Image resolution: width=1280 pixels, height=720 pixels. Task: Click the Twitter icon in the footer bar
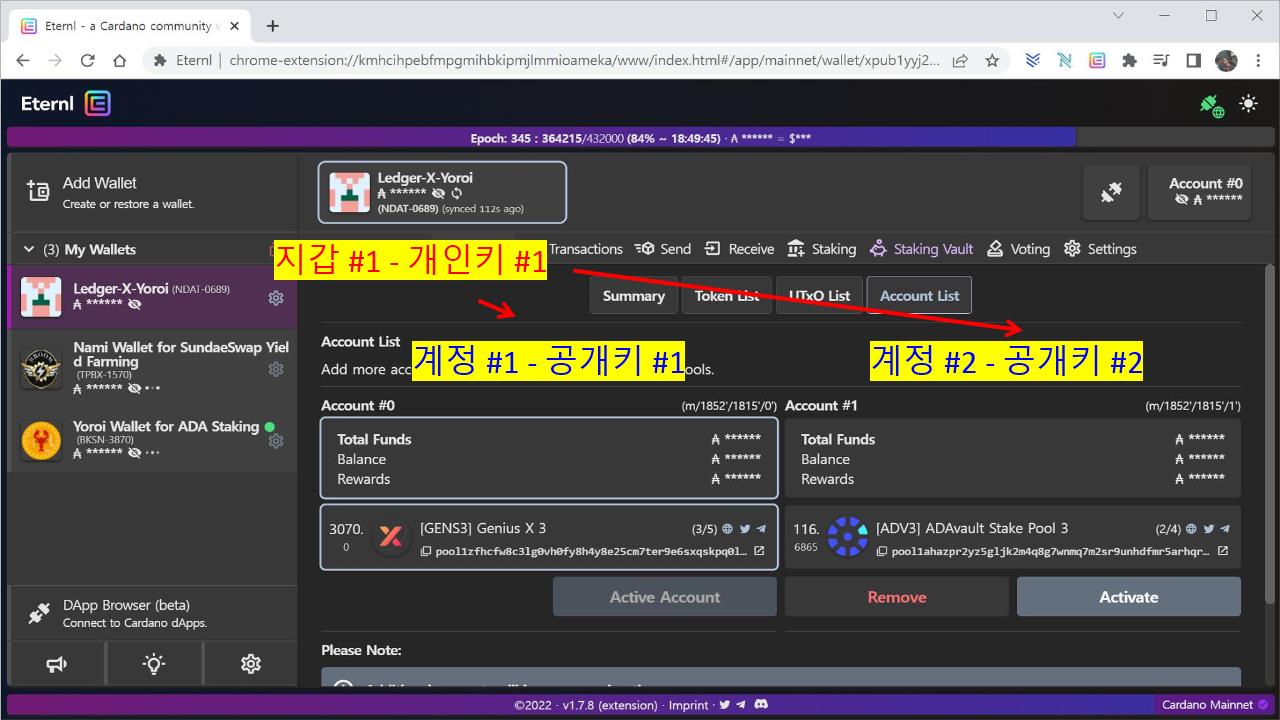[724, 705]
